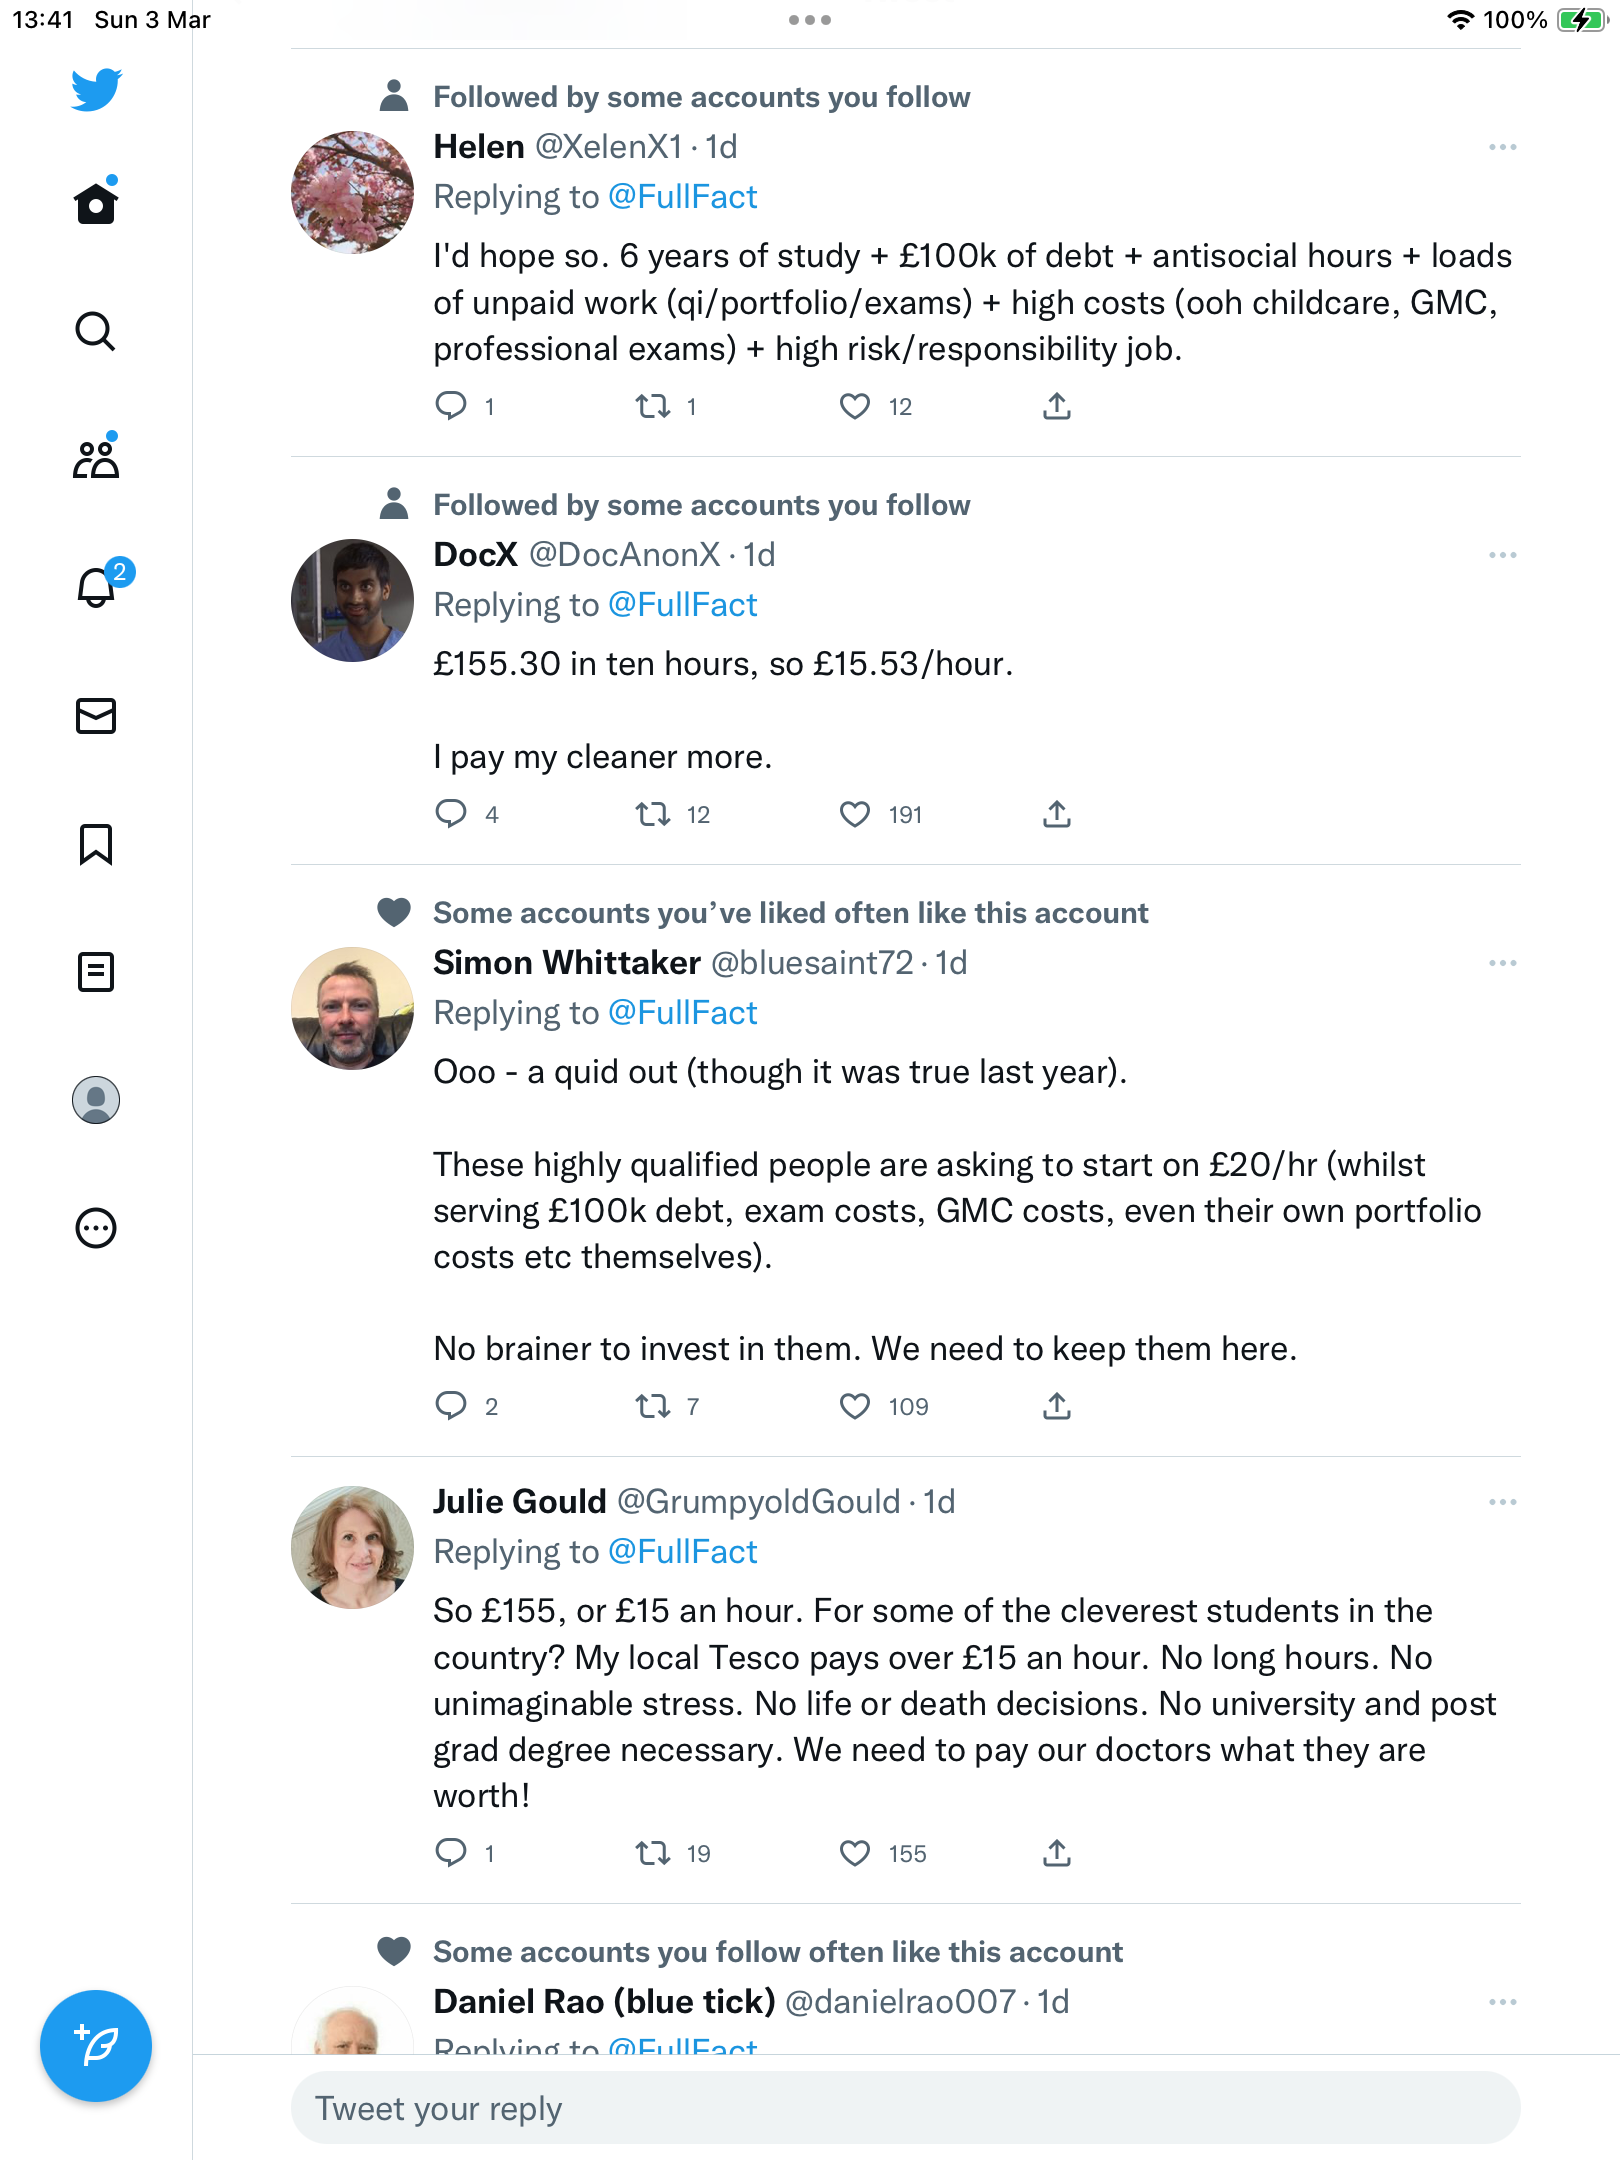Like DocX's tweet about cleaner pay
This screenshot has height=2160, width=1620.
[x=855, y=815]
